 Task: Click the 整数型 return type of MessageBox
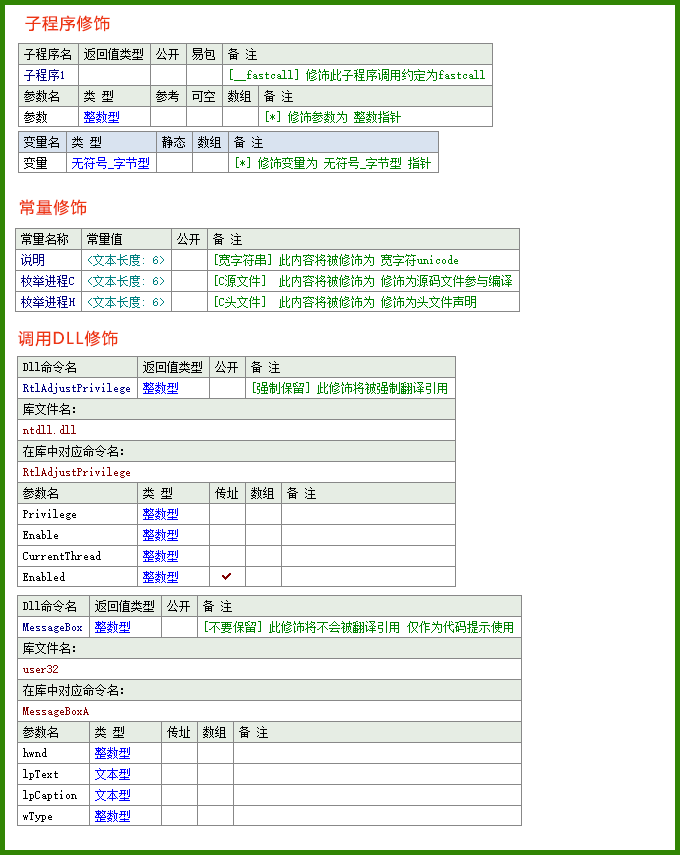[x=112, y=627]
